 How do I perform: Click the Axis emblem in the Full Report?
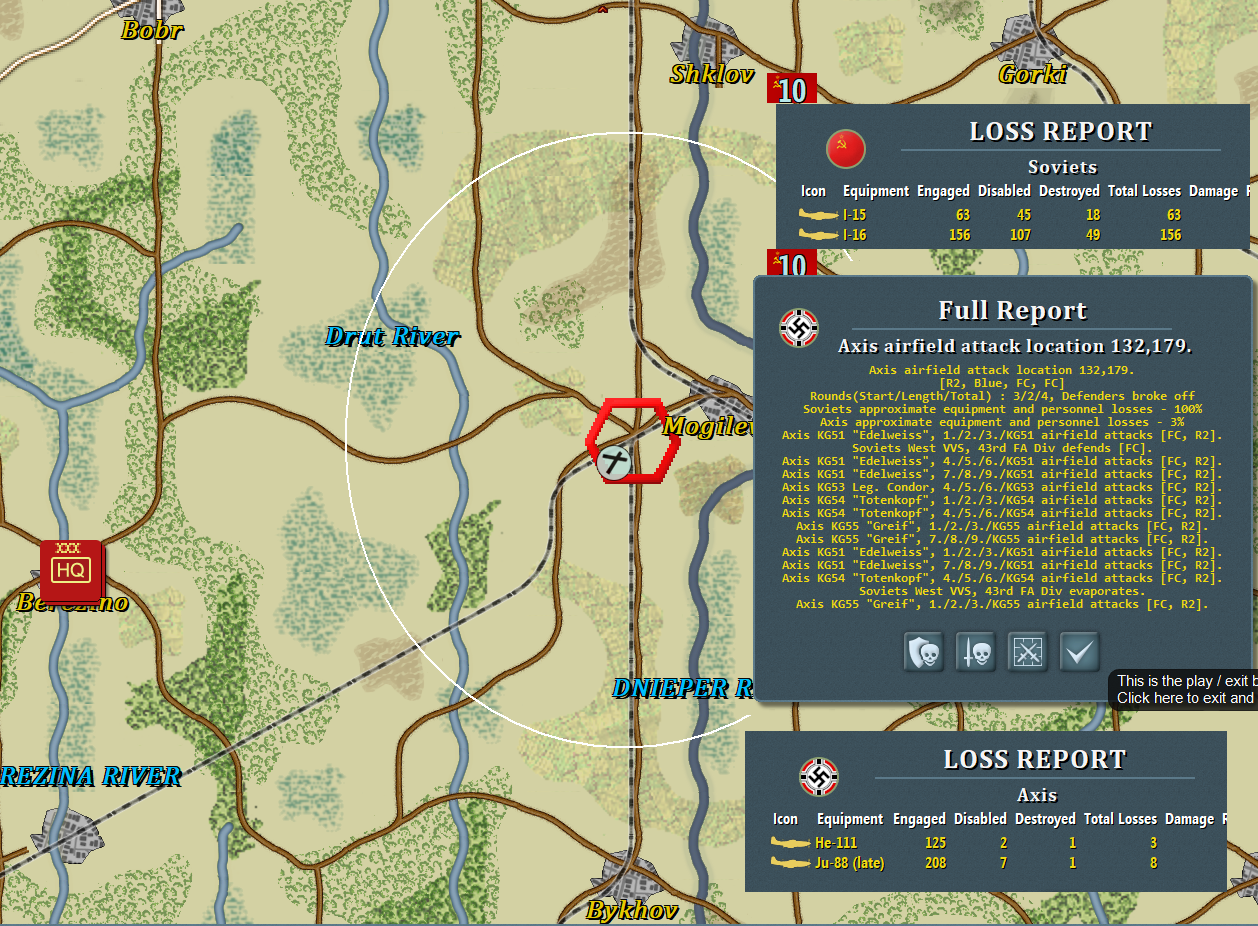tap(799, 327)
